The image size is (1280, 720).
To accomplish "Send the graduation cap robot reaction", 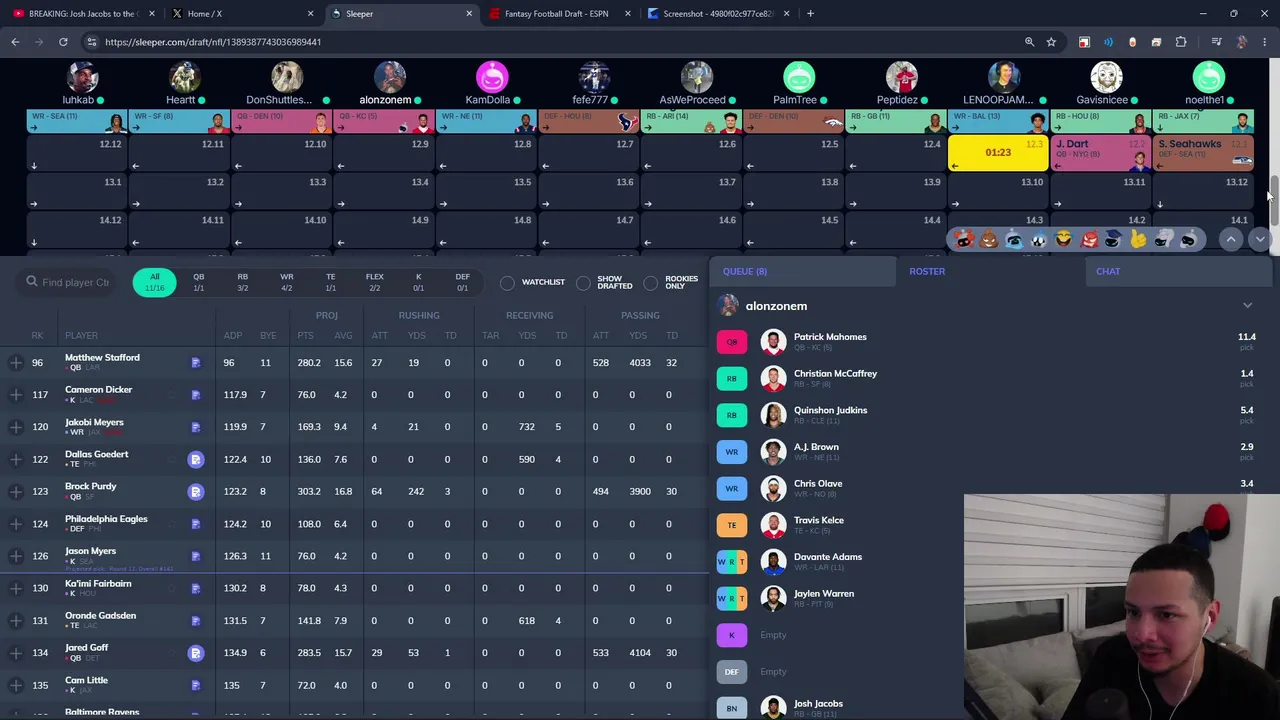I will [x=1113, y=239].
